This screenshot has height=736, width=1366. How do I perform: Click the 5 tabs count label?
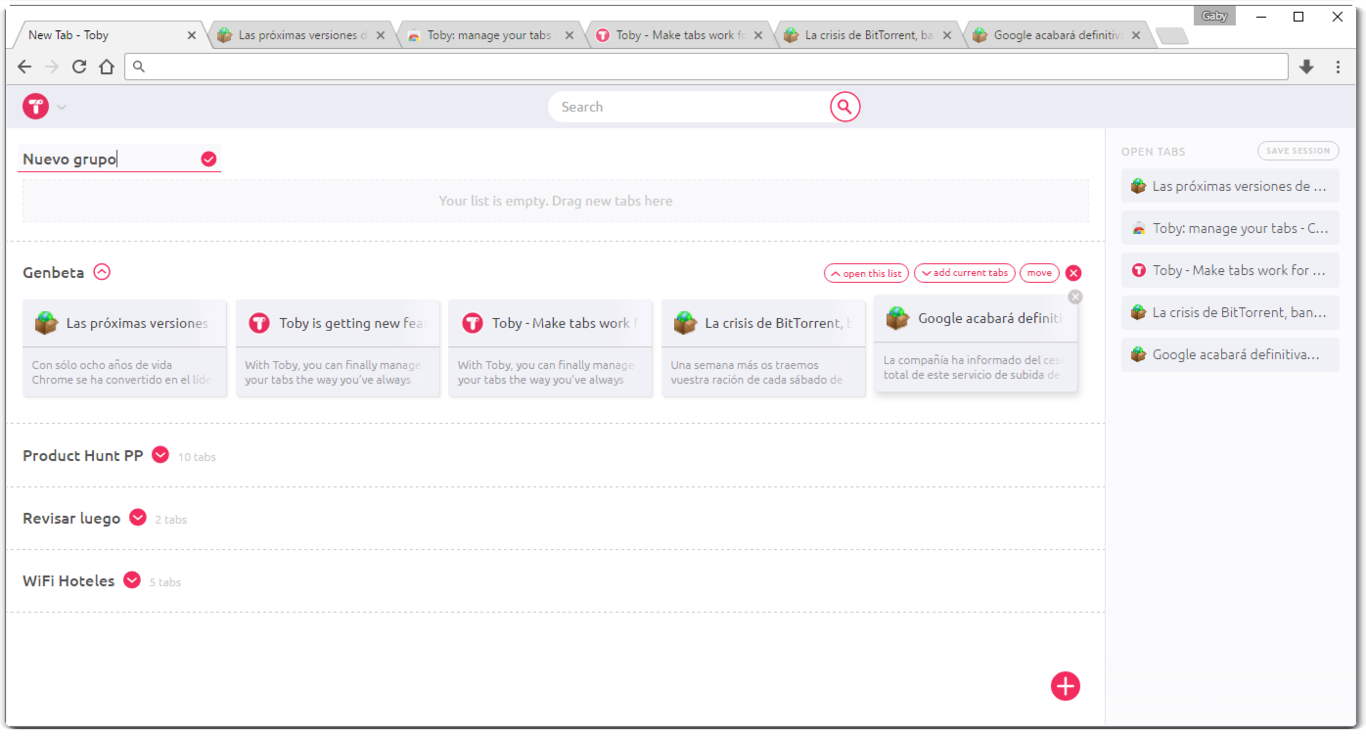(x=165, y=582)
